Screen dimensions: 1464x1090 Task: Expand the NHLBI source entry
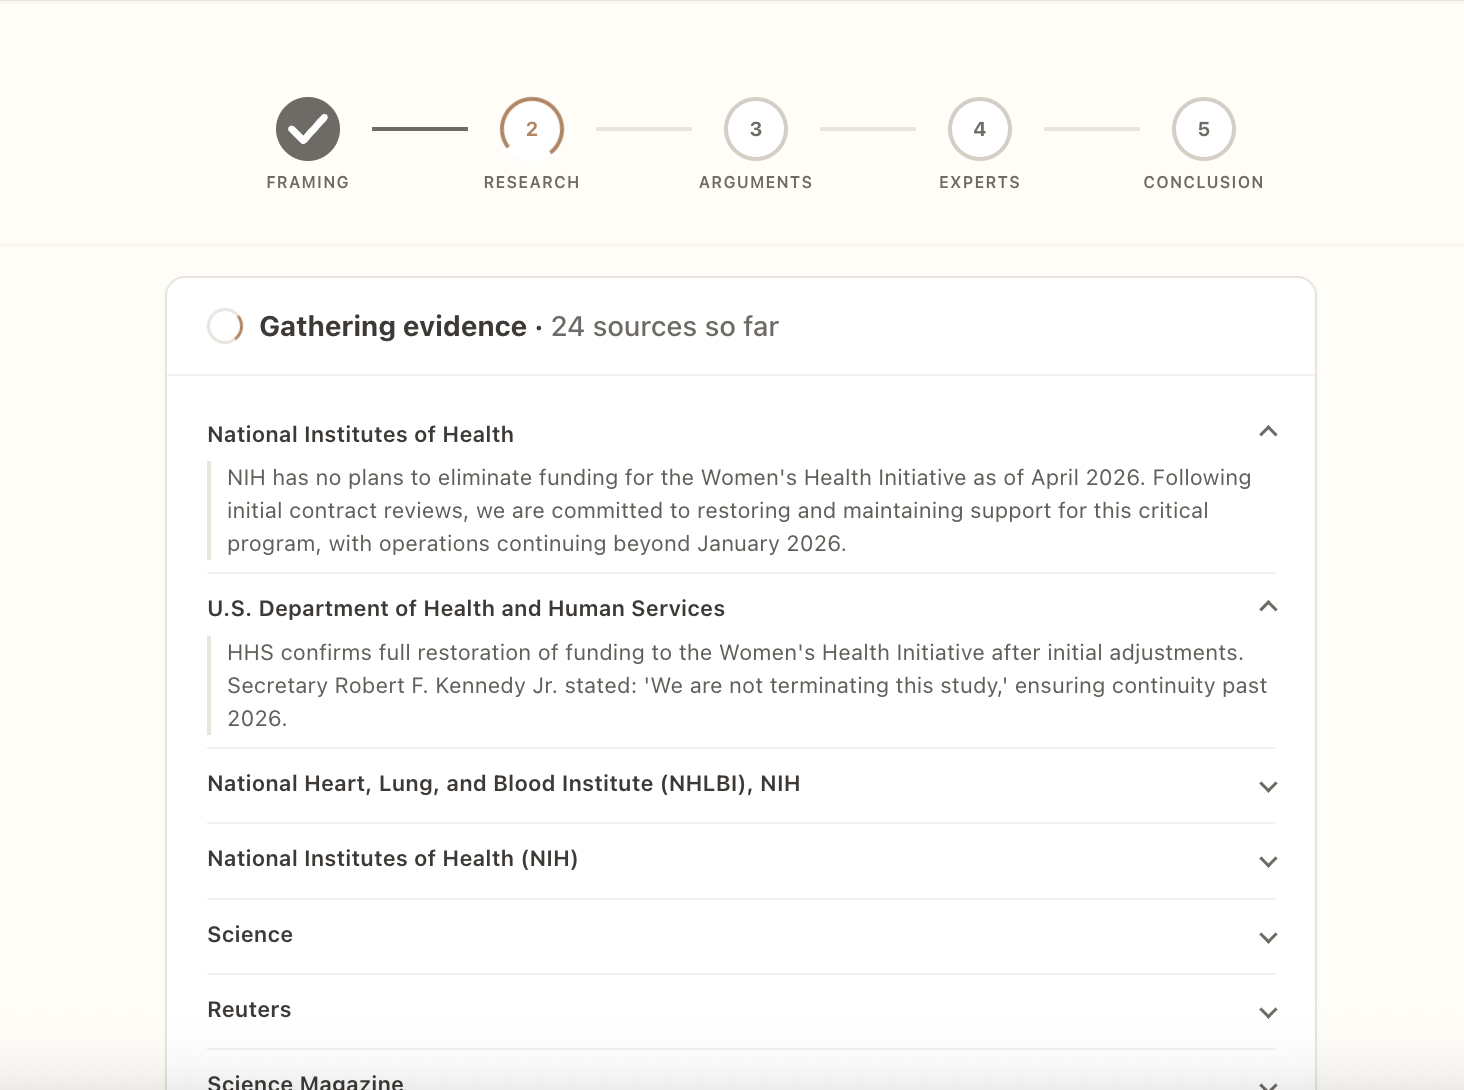[x=1268, y=787]
